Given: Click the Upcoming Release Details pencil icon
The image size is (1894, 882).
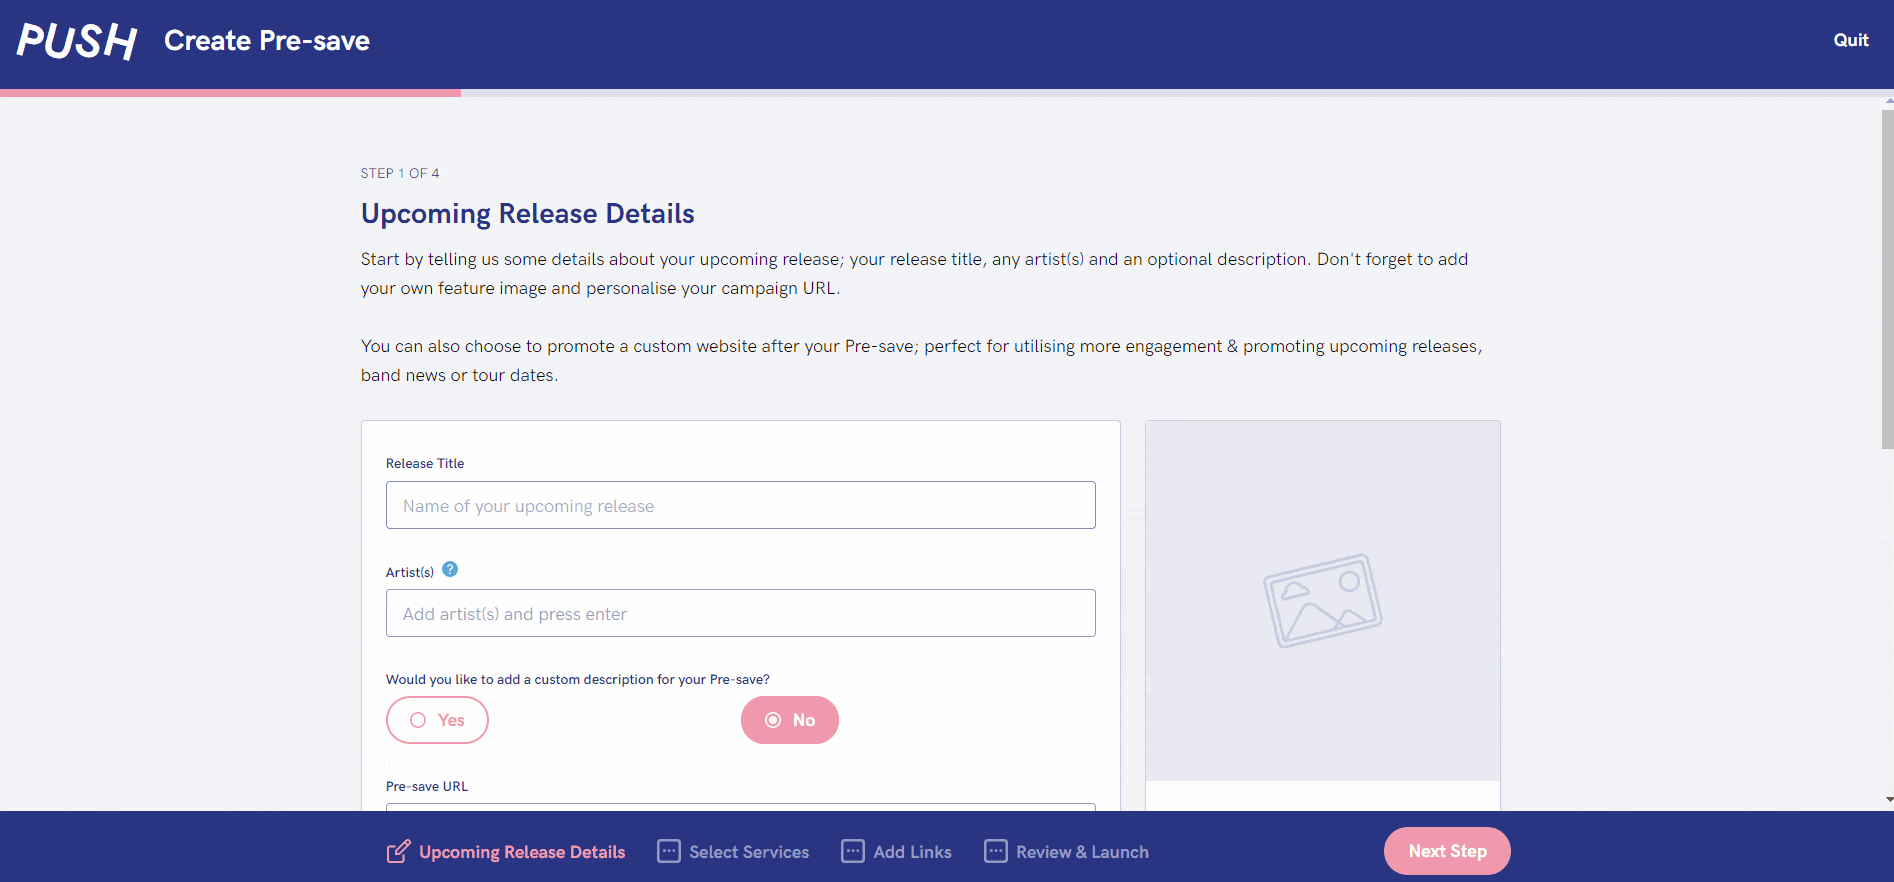Looking at the screenshot, I should (398, 851).
